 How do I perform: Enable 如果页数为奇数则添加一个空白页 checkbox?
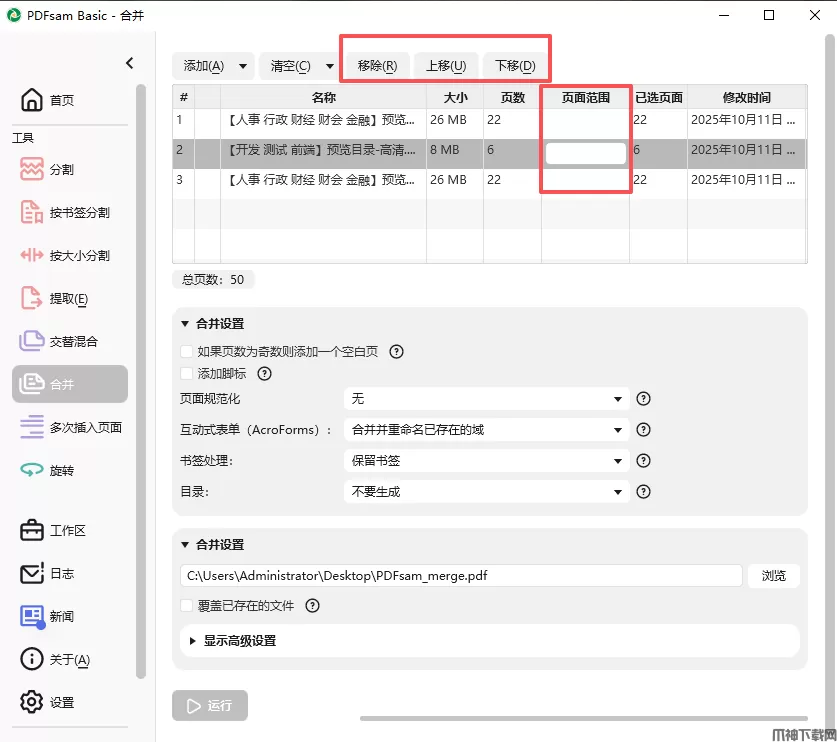pyautogui.click(x=187, y=351)
